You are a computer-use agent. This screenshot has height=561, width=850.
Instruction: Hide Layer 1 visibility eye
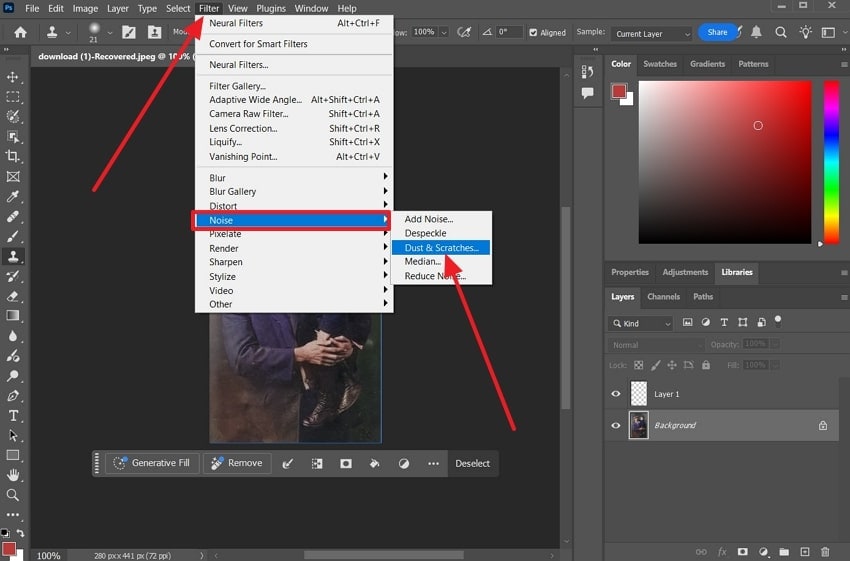pyautogui.click(x=616, y=394)
